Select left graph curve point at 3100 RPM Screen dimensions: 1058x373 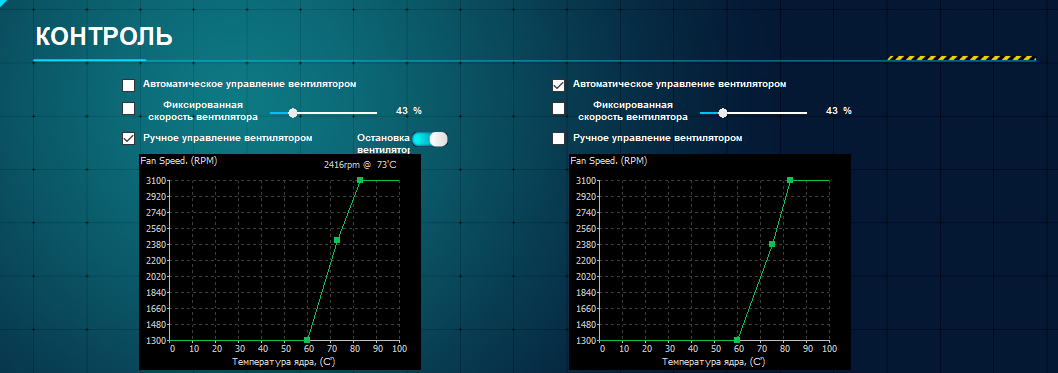pos(360,180)
